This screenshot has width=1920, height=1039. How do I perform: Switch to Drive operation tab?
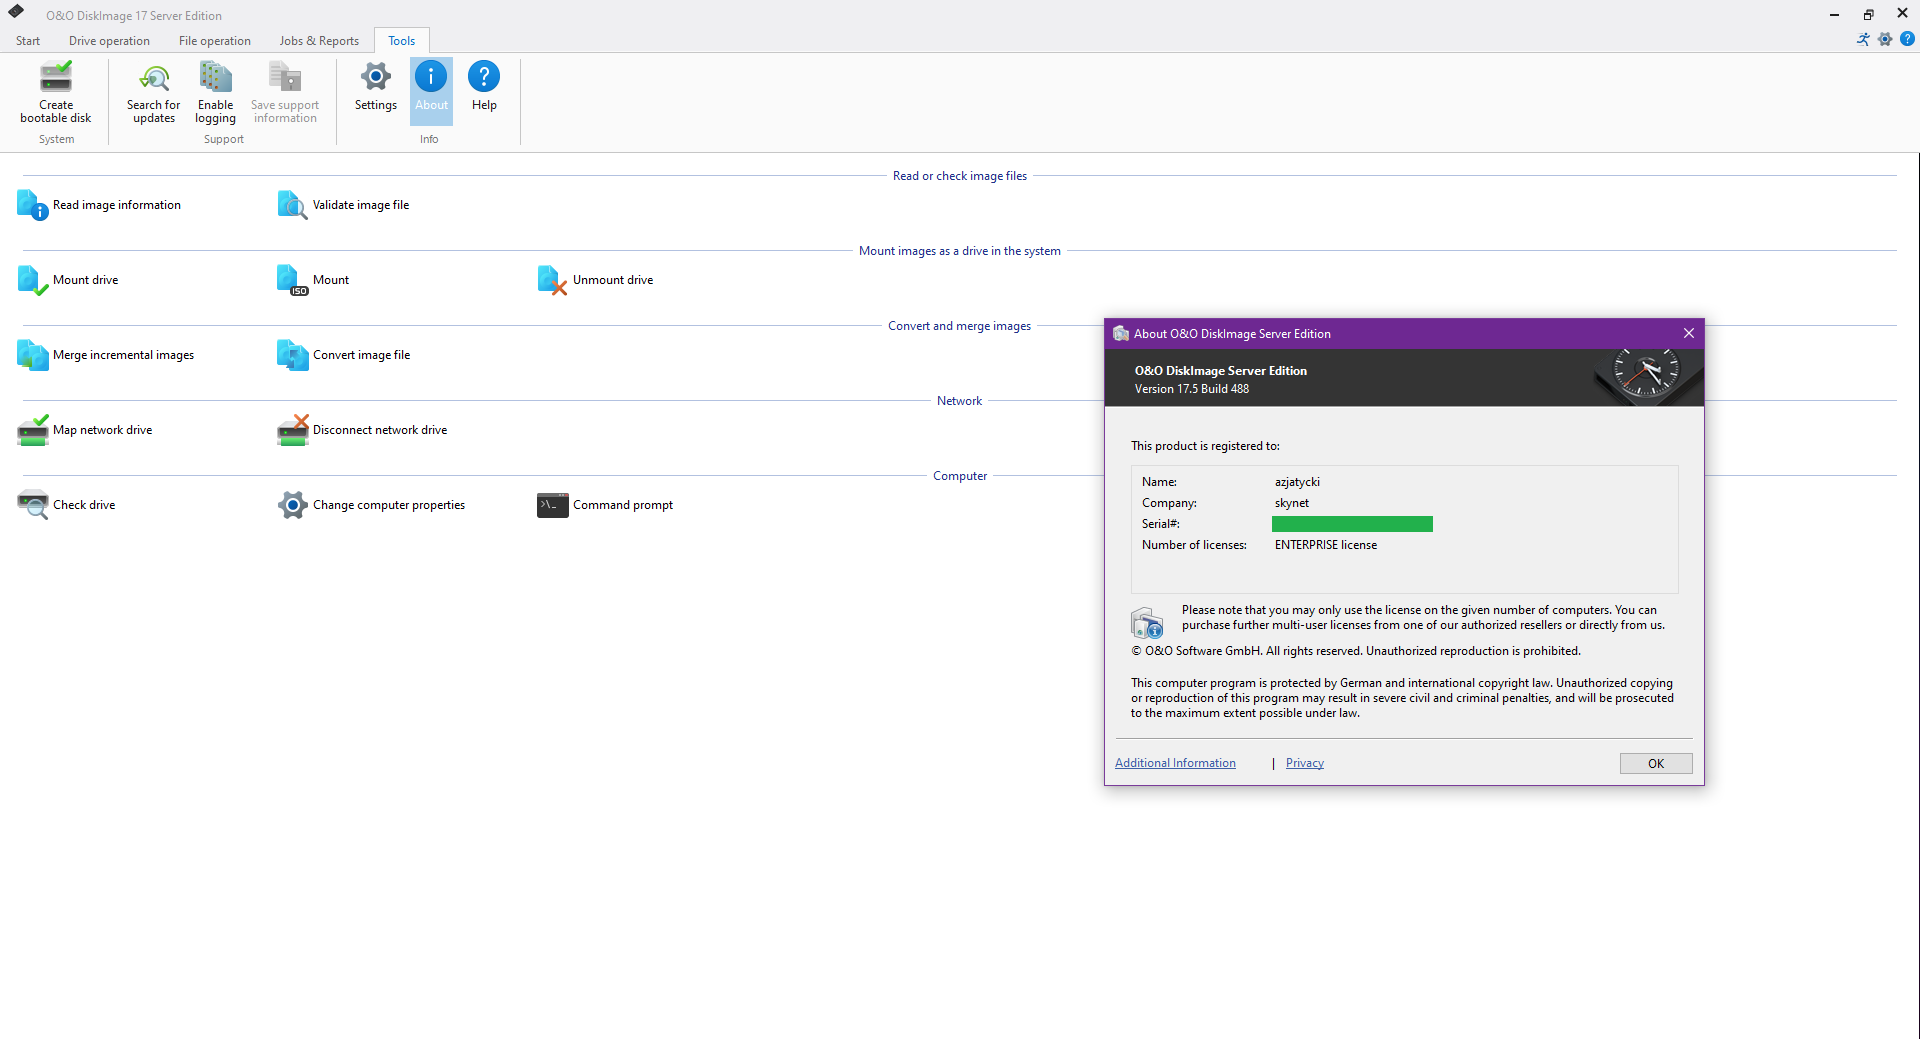click(109, 41)
